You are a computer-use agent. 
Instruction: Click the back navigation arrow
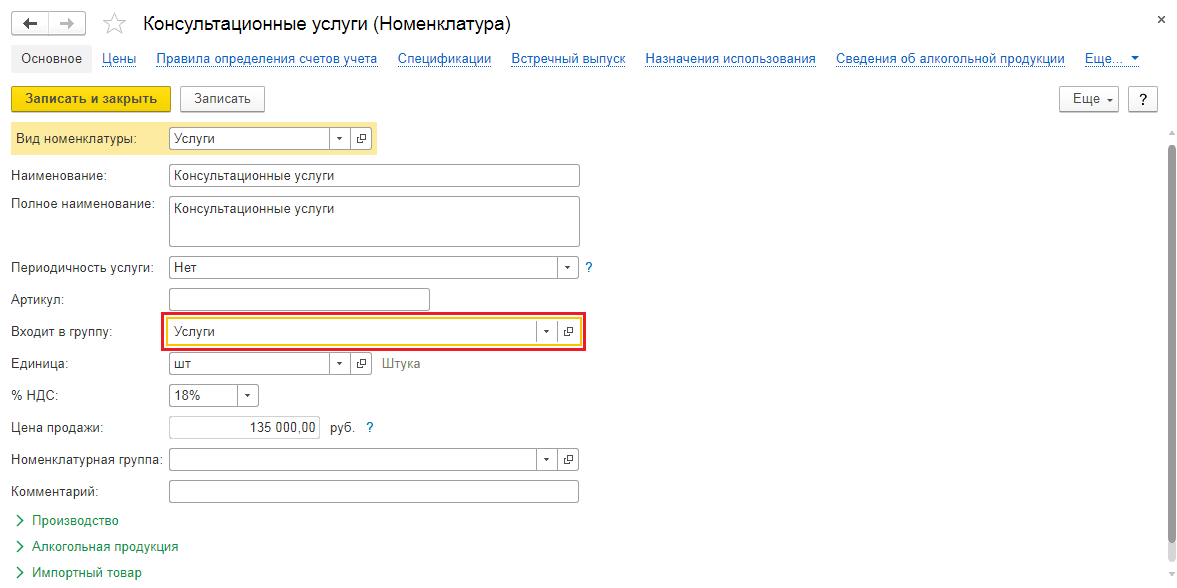point(30,23)
